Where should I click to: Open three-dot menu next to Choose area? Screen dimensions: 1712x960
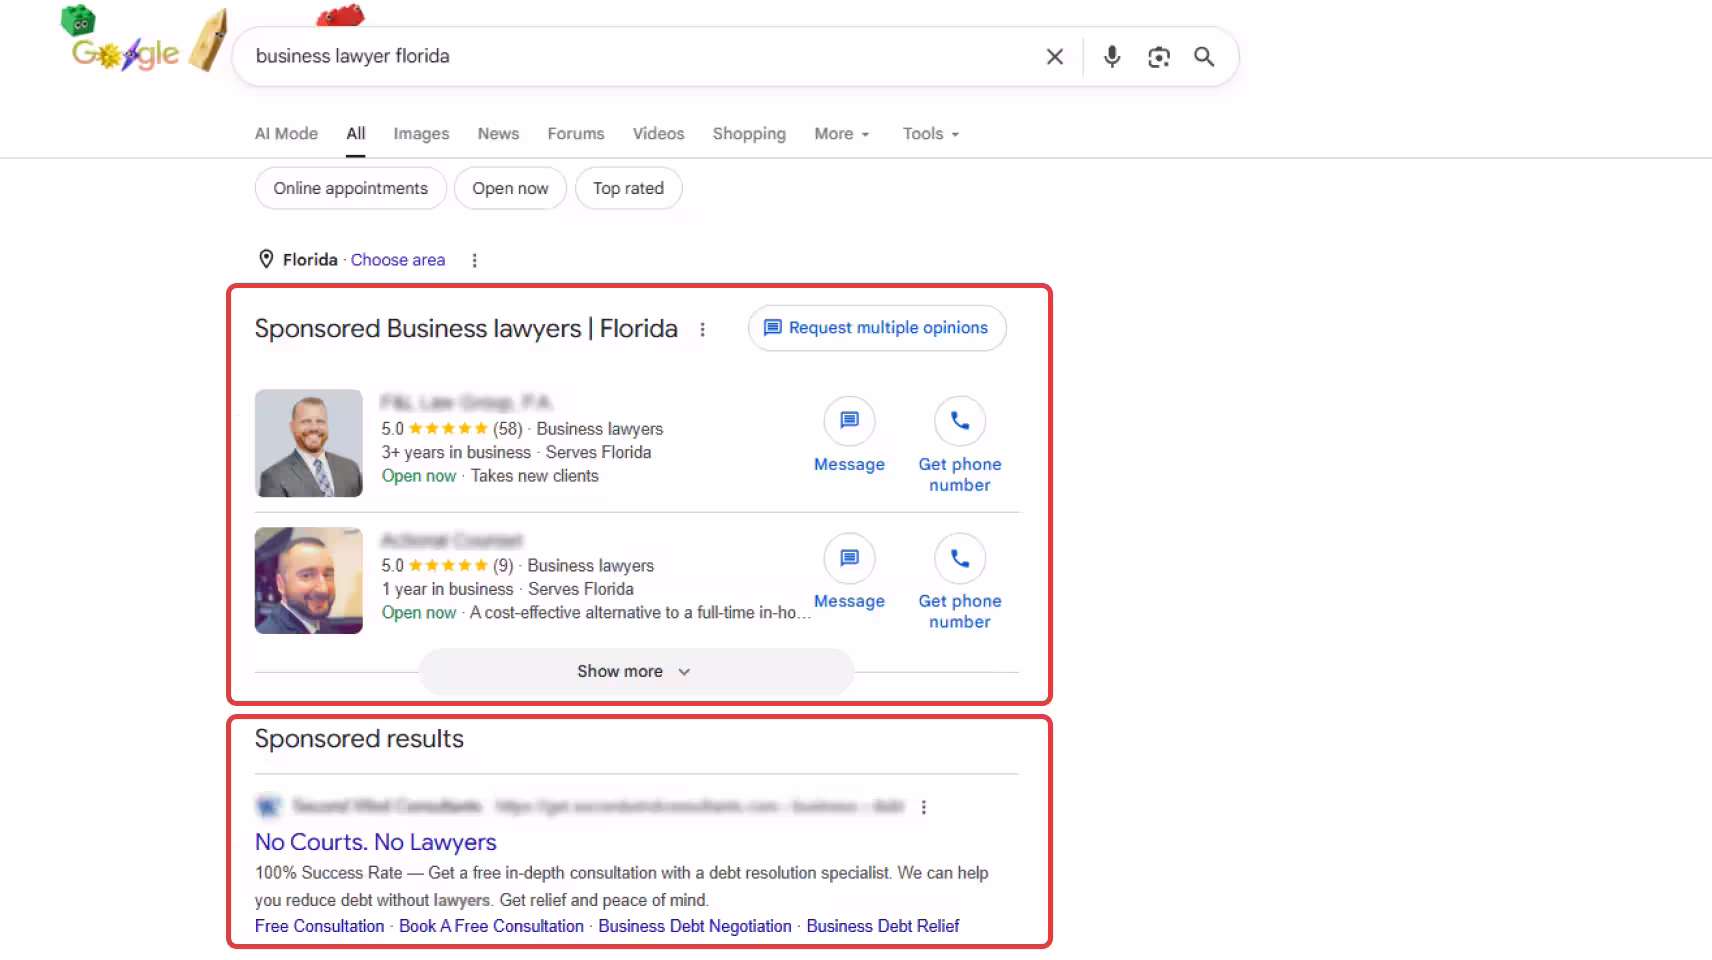click(474, 260)
